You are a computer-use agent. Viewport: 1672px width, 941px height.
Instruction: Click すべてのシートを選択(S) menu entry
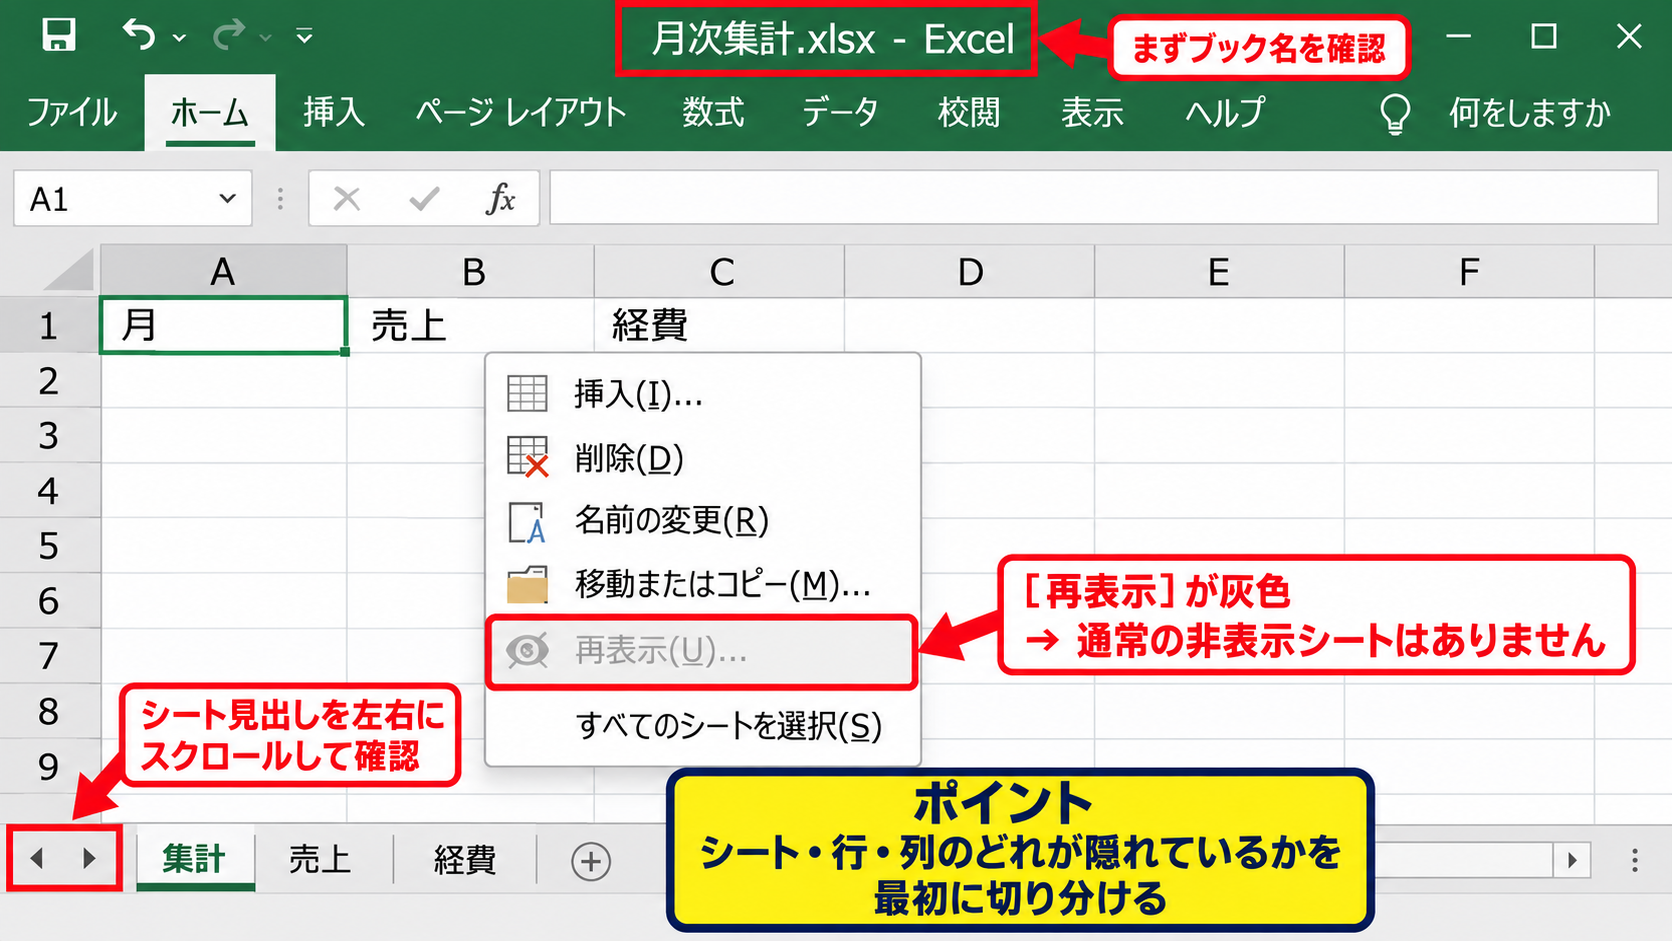click(703, 726)
